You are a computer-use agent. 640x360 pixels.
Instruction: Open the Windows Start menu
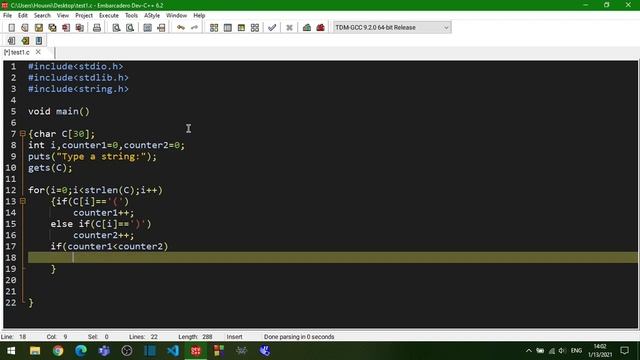[x=11, y=351]
